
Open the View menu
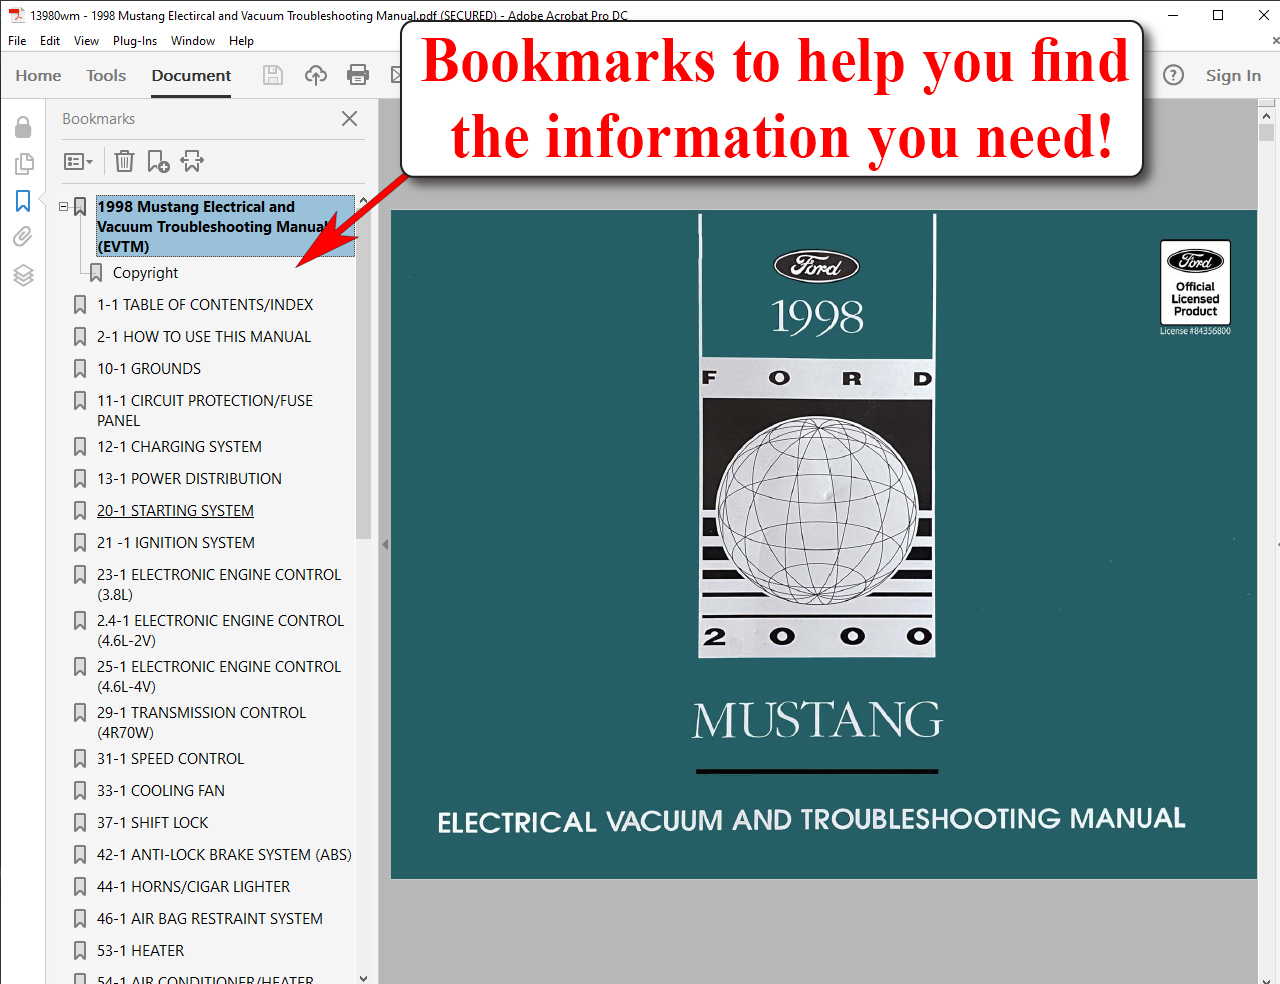pos(86,41)
